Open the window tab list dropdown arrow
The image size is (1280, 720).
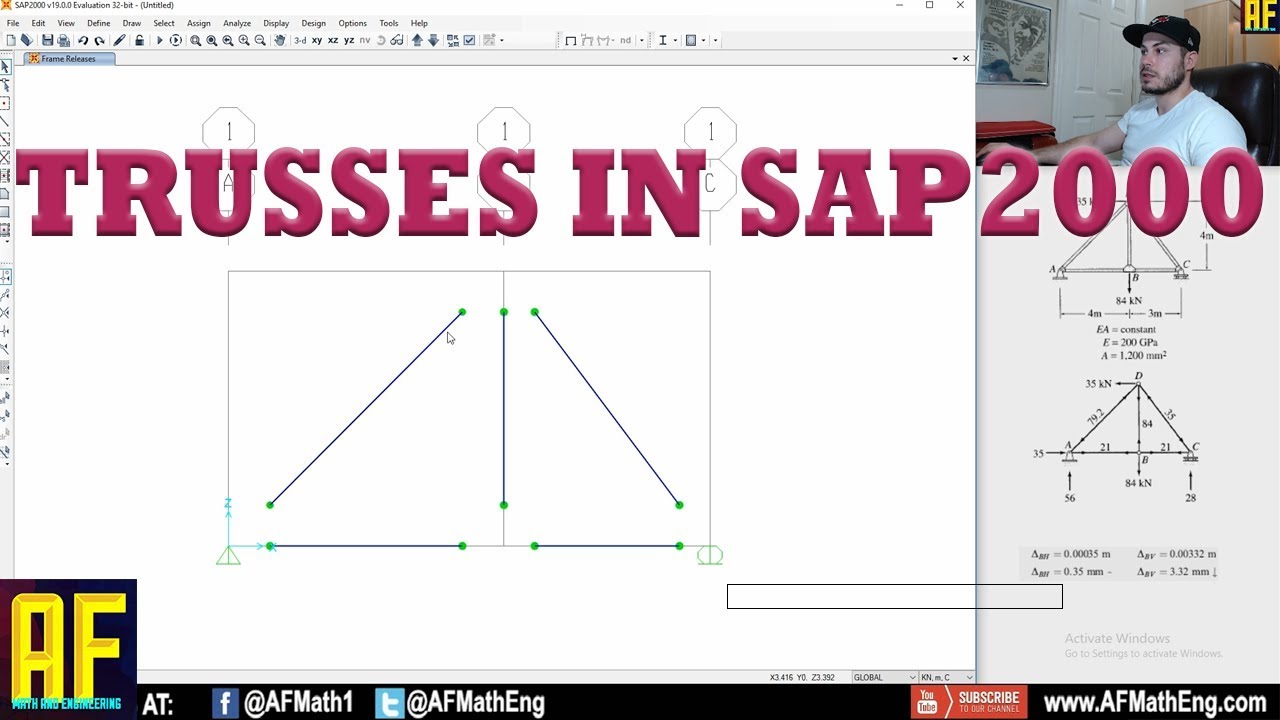click(x=955, y=59)
